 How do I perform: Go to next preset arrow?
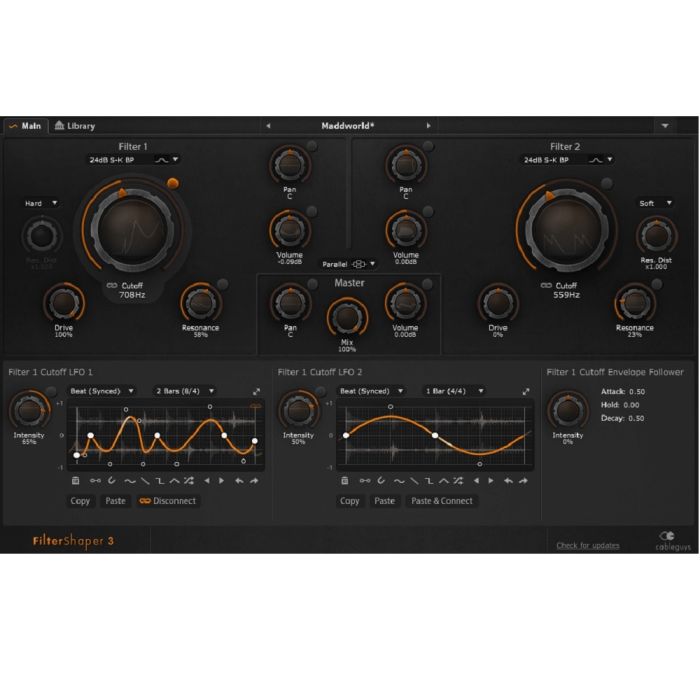coord(429,126)
